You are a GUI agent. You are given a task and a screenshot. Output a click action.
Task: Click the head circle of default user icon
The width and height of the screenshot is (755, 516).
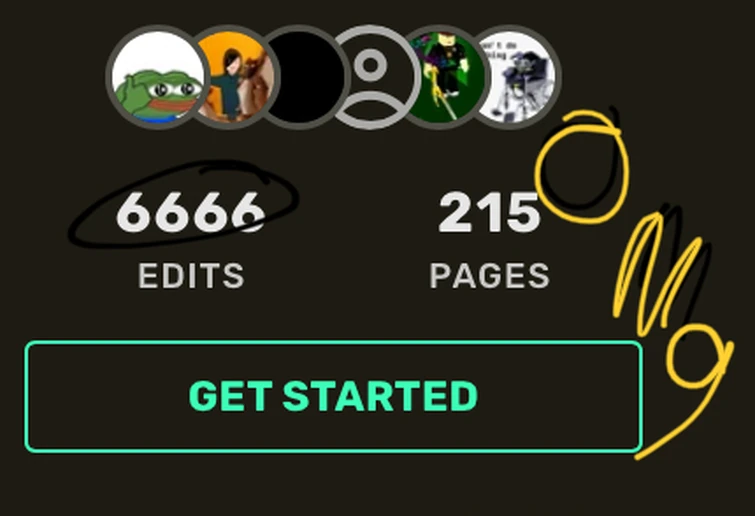[370, 65]
